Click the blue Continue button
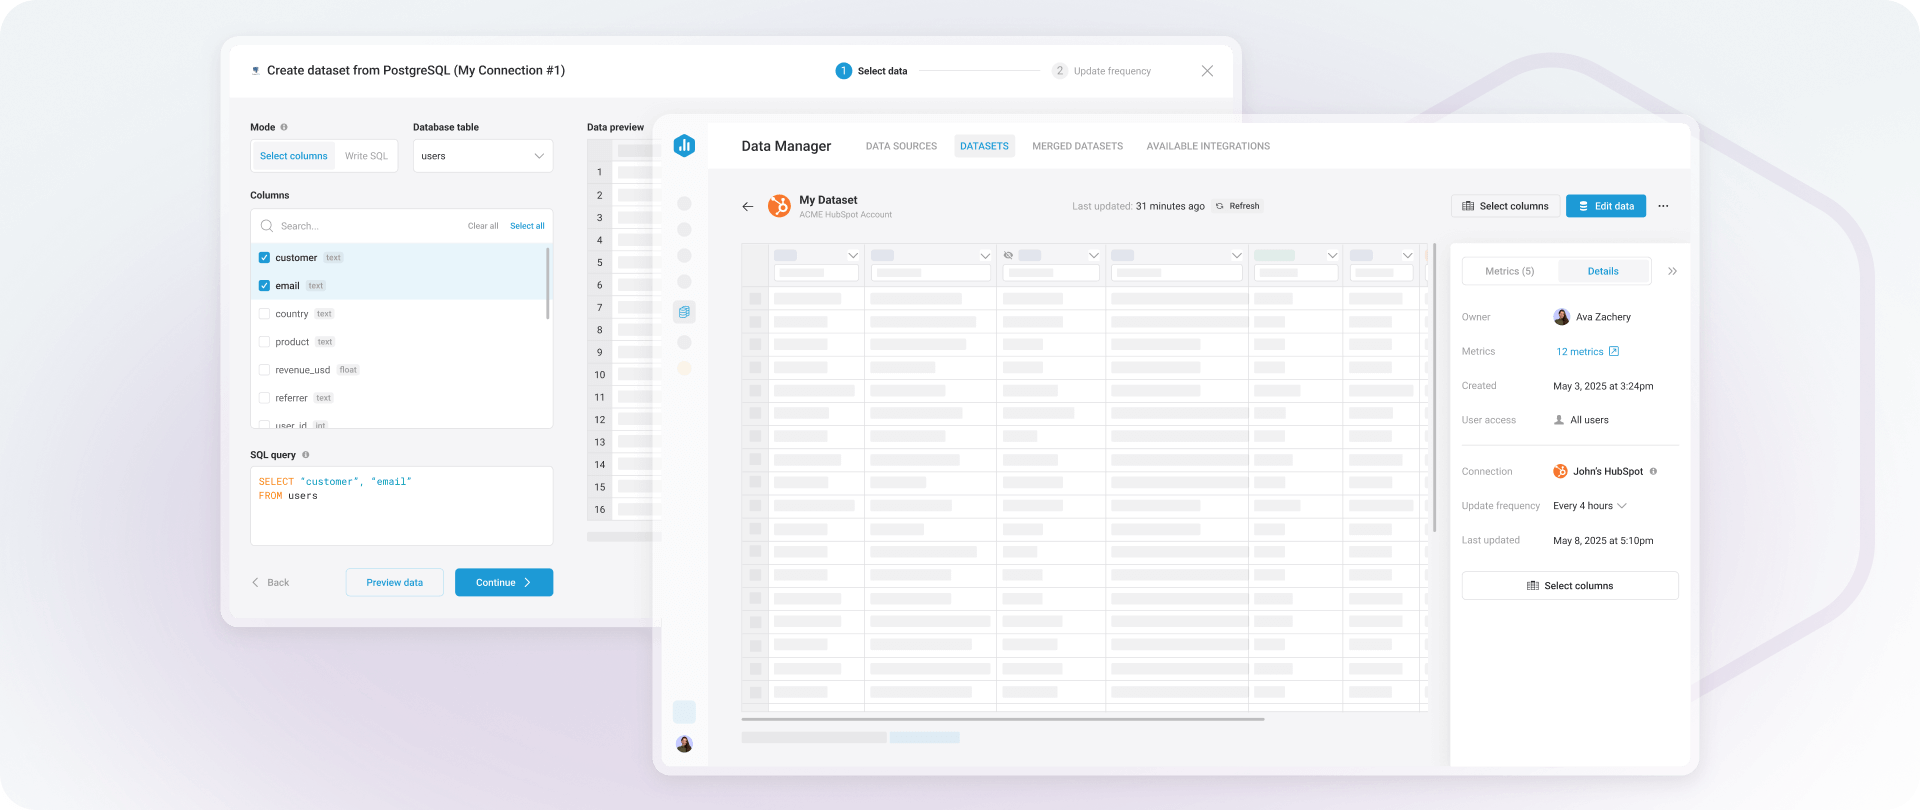 point(503,582)
